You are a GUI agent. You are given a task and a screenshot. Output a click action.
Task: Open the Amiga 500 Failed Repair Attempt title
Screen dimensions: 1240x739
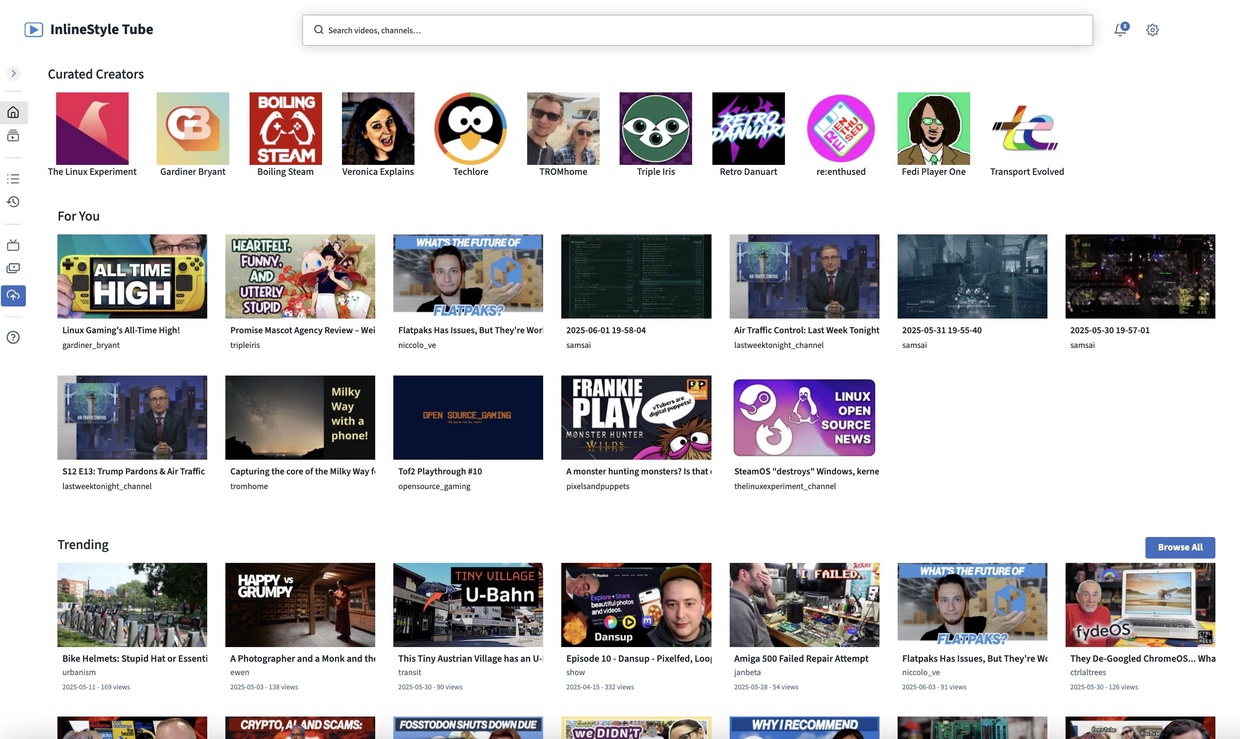point(801,659)
